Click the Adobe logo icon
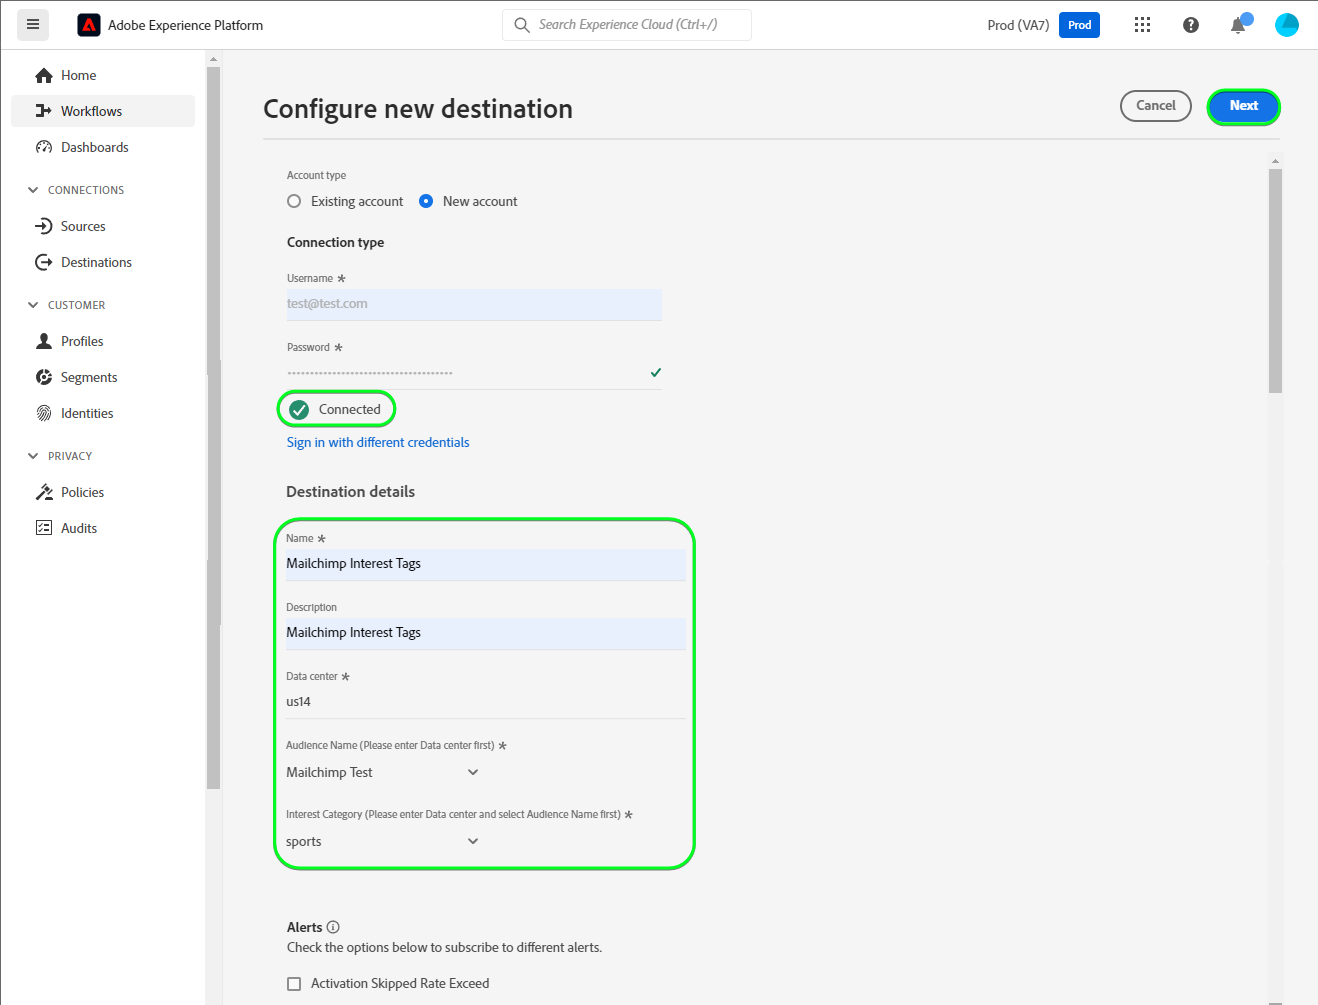1318x1005 pixels. coord(89,25)
